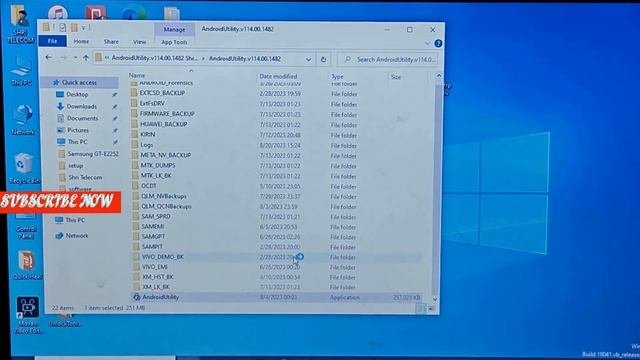Select Network in the navigation pane
The height and width of the screenshot is (360, 640).
click(x=77, y=236)
